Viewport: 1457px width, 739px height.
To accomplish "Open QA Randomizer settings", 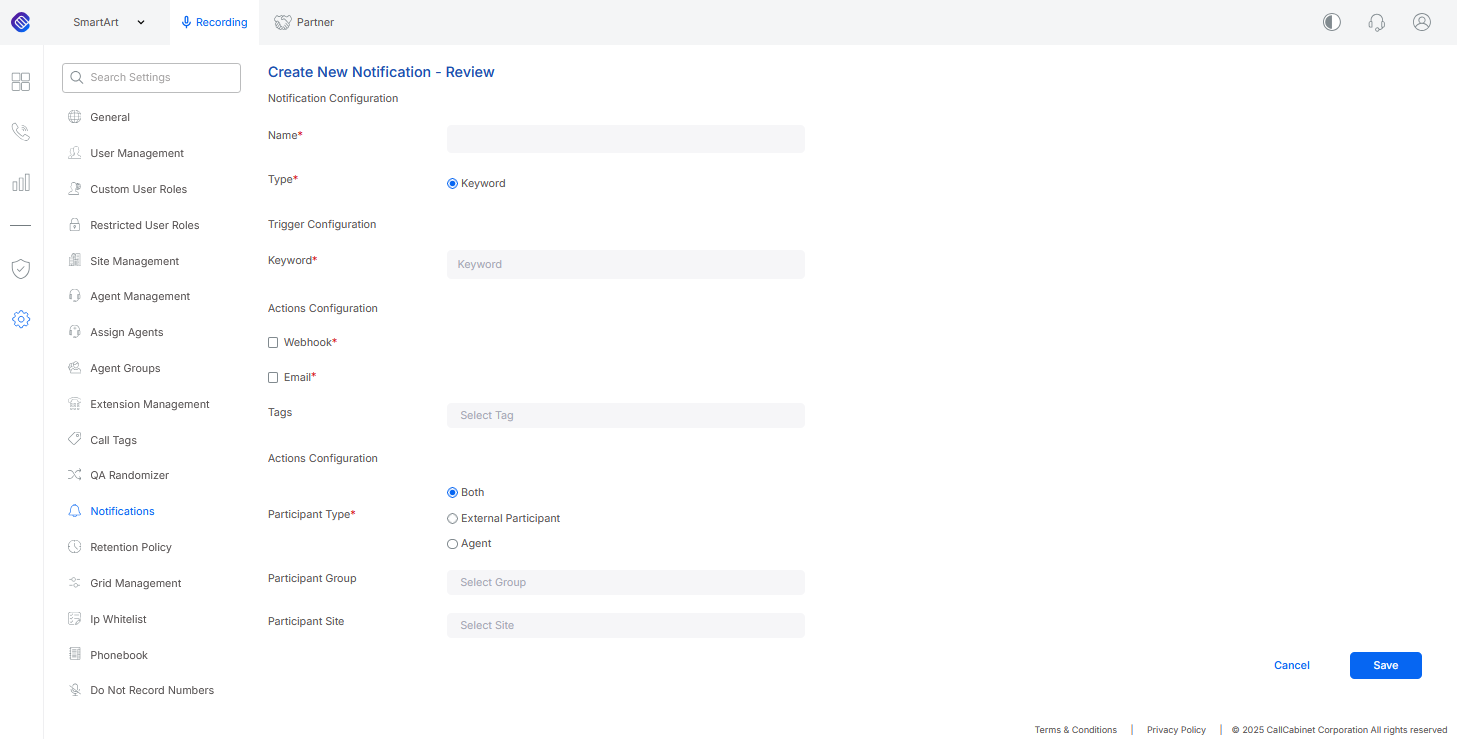I will coord(130,475).
